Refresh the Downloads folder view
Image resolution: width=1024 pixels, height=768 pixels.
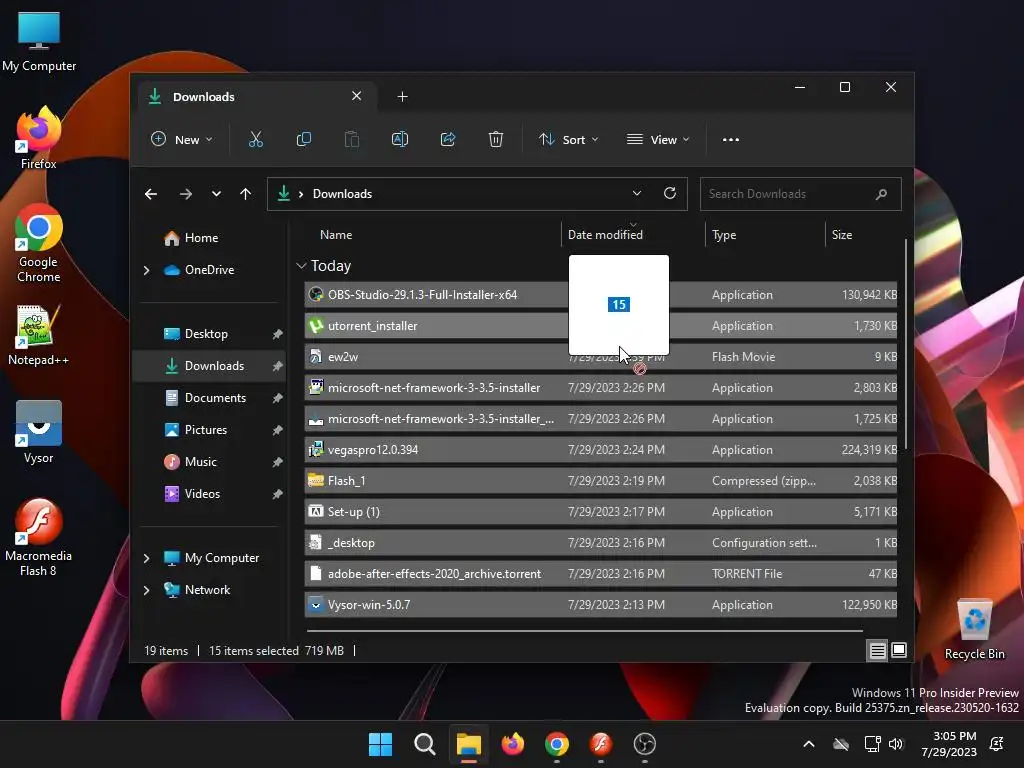pos(669,193)
